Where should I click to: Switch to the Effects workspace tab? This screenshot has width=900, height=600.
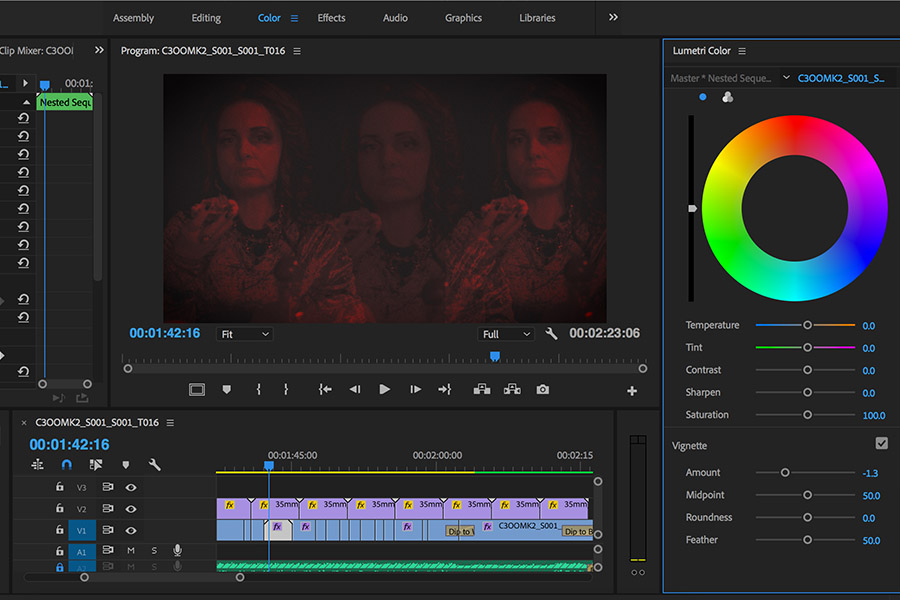point(331,18)
